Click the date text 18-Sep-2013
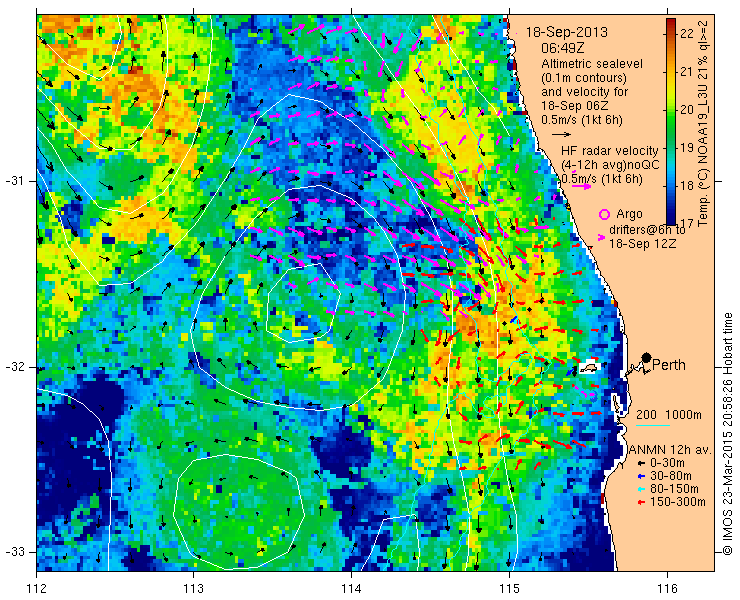This screenshot has width=740, height=600. click(567, 32)
